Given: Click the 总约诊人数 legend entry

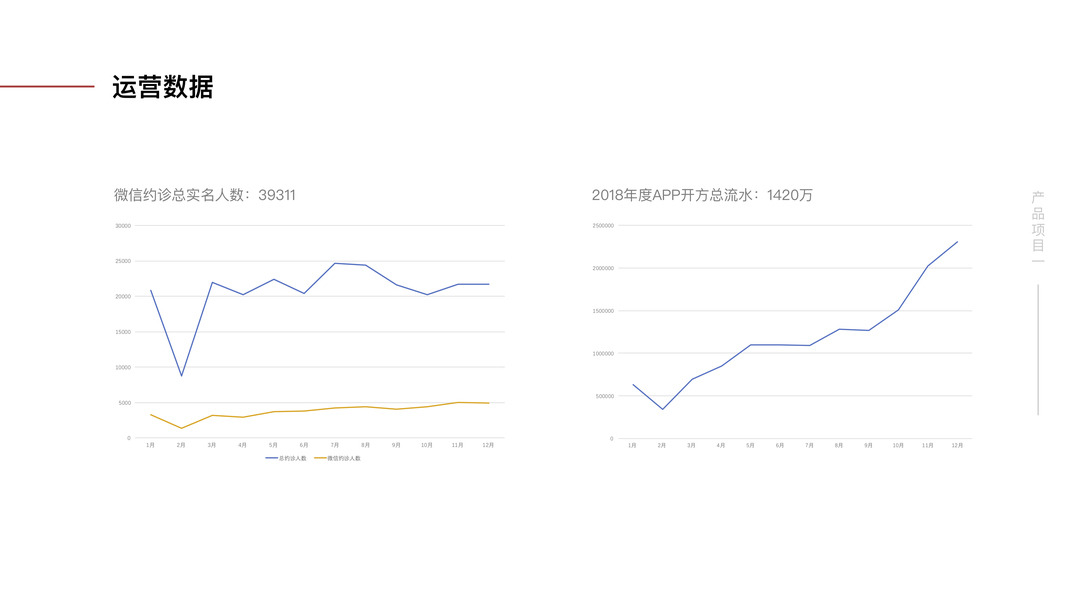Looking at the screenshot, I should (x=294, y=458).
